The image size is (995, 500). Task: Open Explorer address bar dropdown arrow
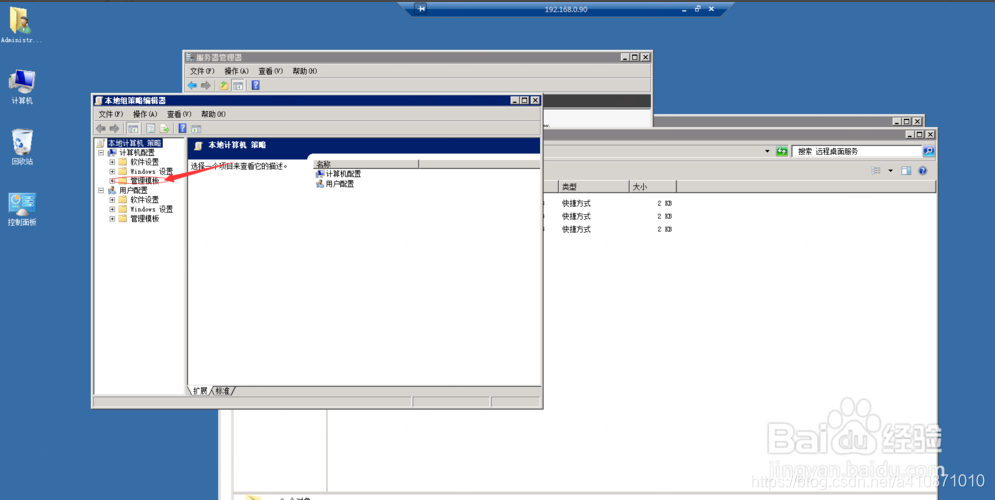click(768, 152)
